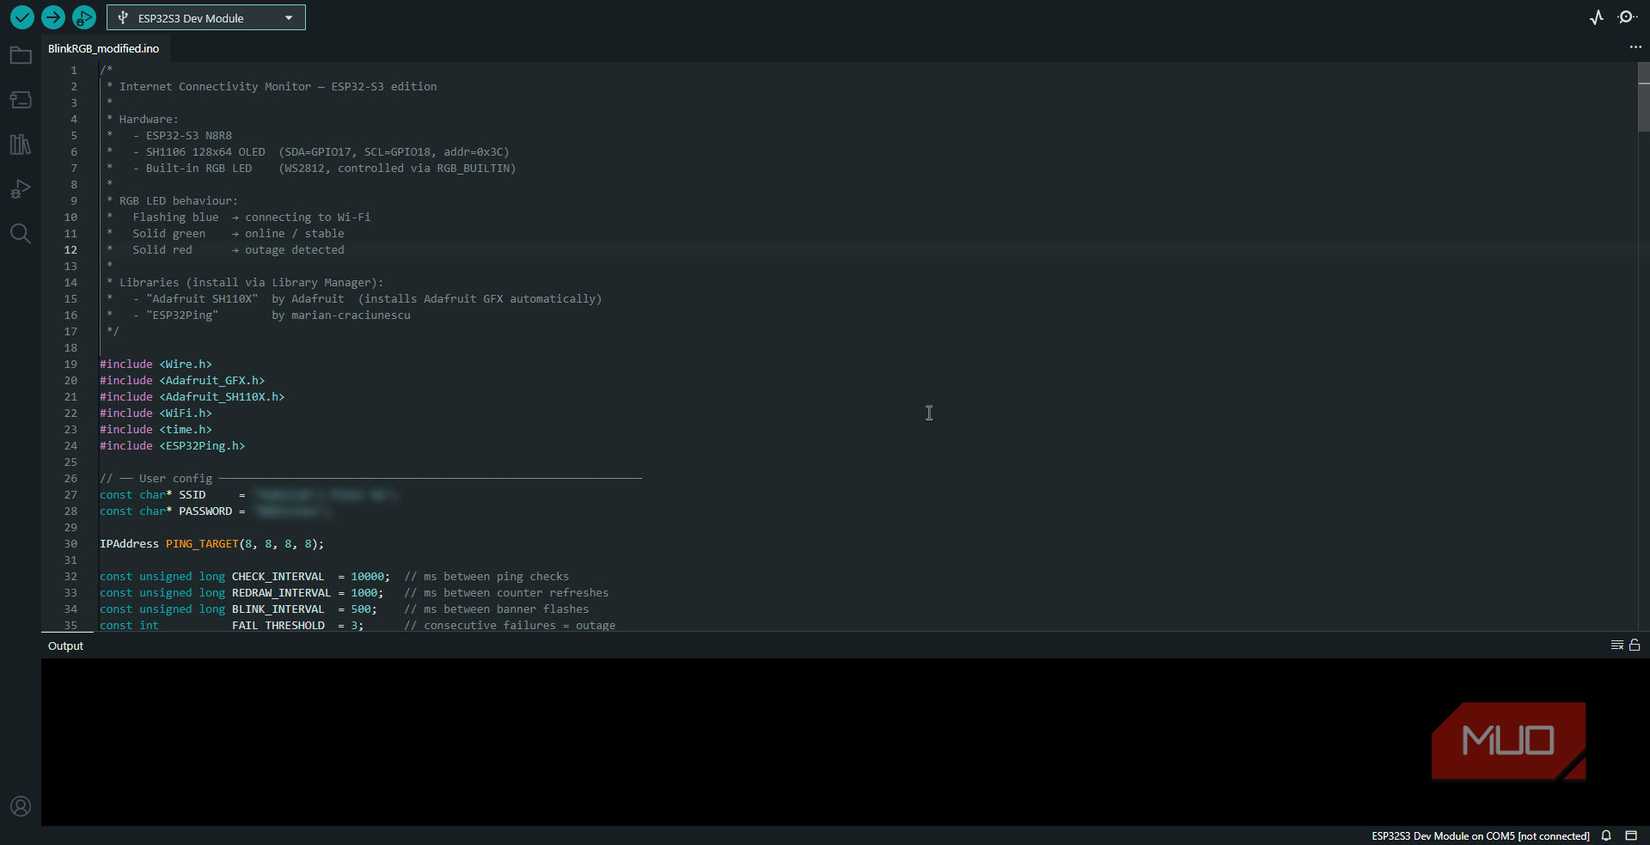Image resolution: width=1650 pixels, height=845 pixels.
Task: Click the 'Flashing blue' comment line
Action: click(x=252, y=217)
